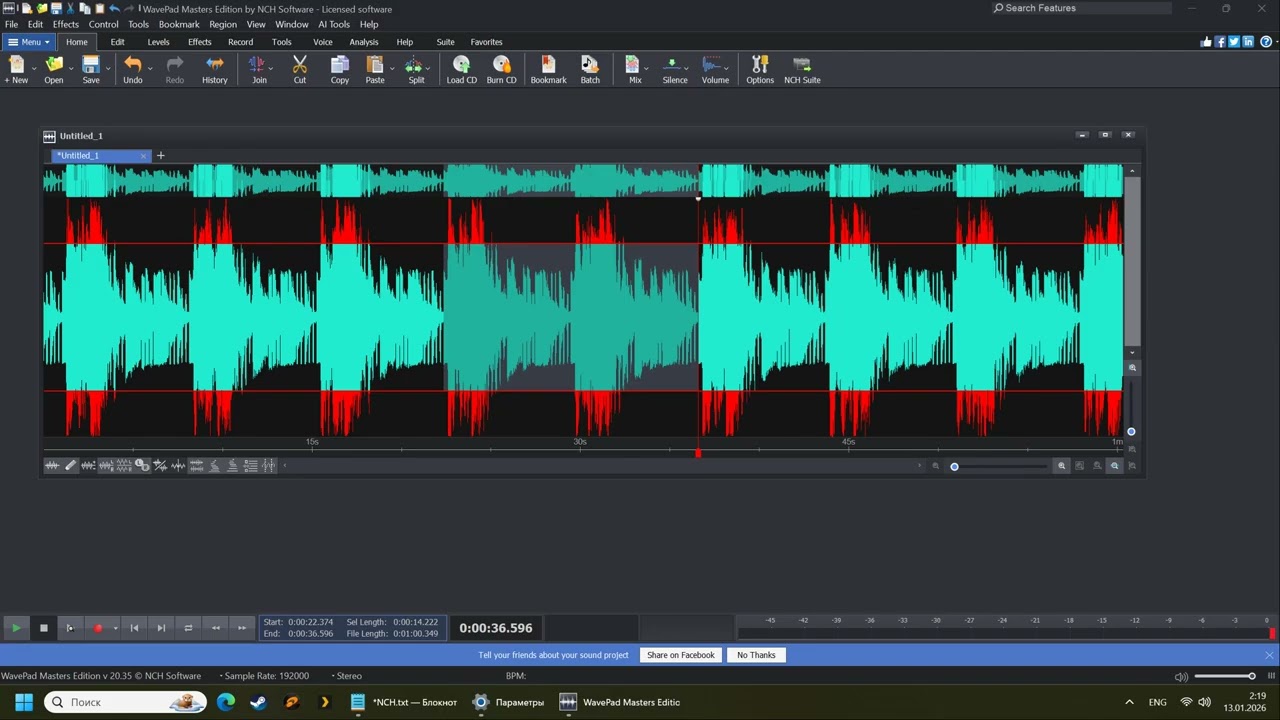Expand the Open button dropdown arrow
Viewport: 1280px width, 720px height.
(71, 68)
